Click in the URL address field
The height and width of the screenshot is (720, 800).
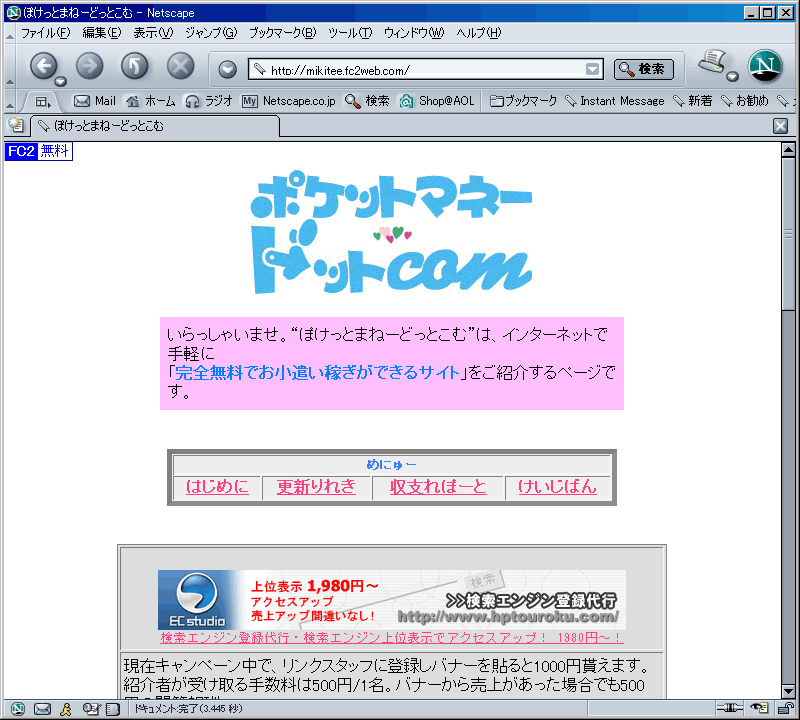425,69
